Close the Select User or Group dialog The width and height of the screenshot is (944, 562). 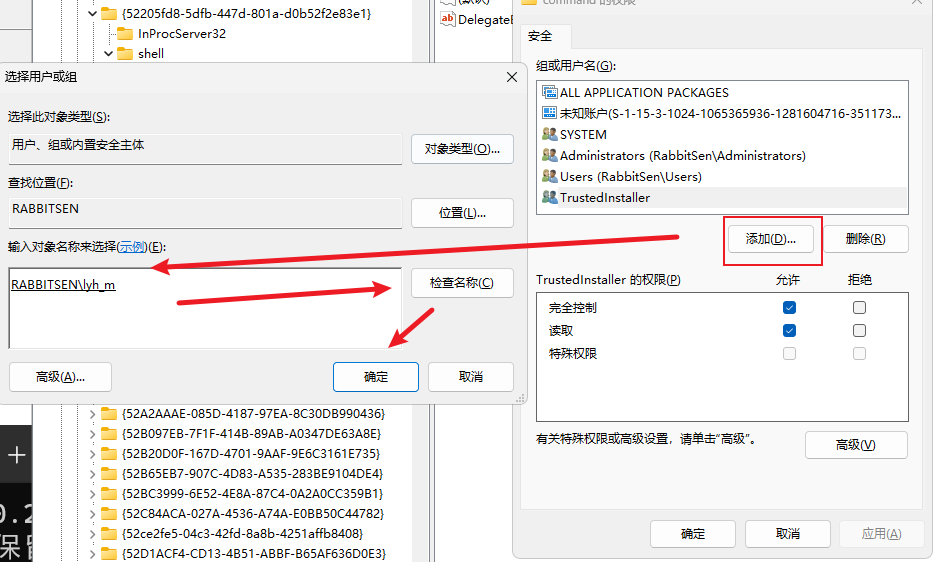pyautogui.click(x=512, y=77)
